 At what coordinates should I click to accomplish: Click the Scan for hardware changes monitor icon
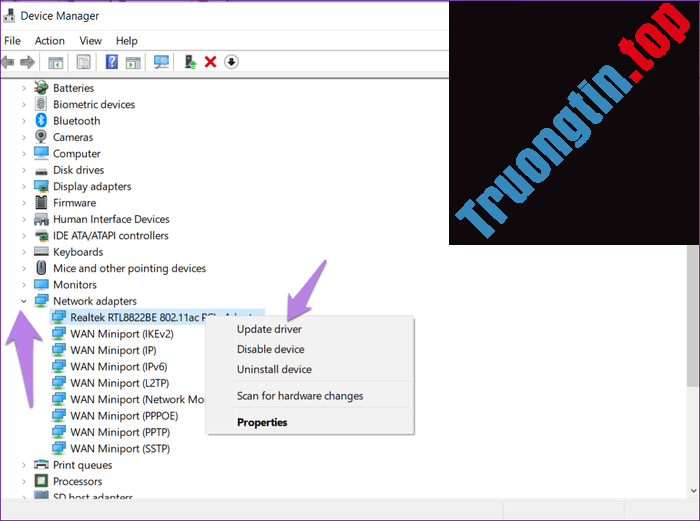(161, 62)
